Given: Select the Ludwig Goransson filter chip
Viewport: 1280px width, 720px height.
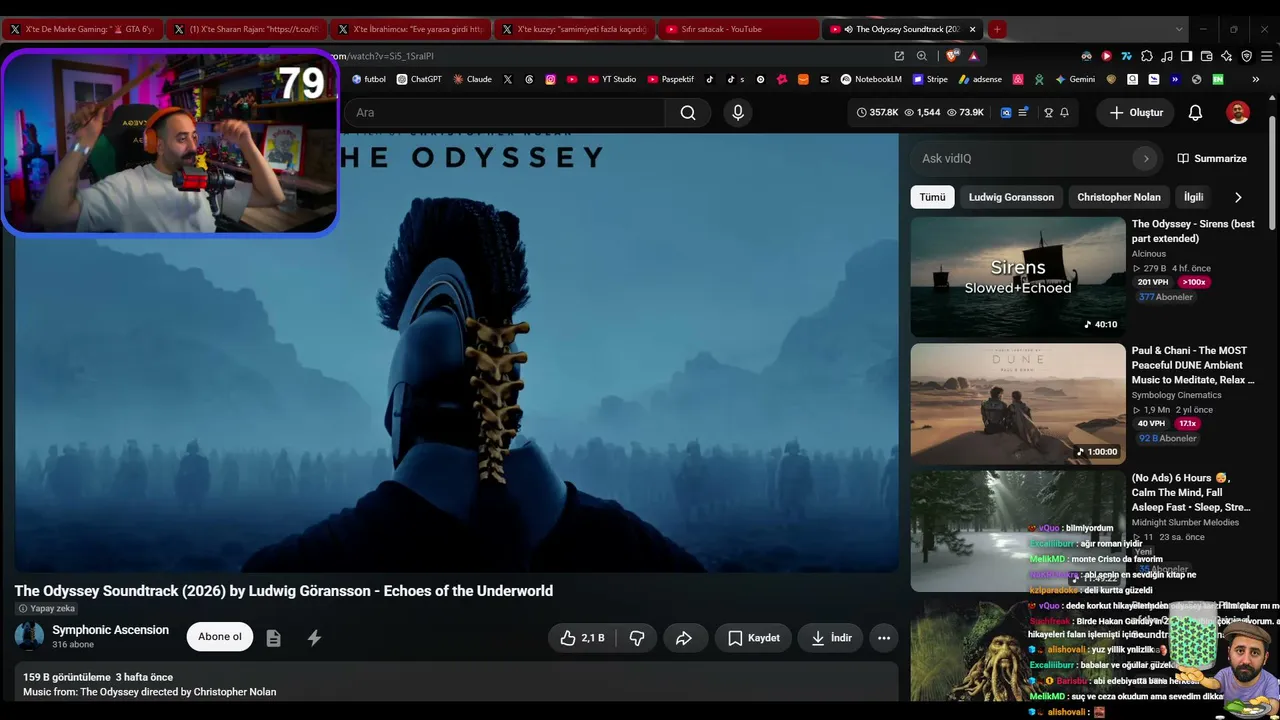Looking at the screenshot, I should click(x=1011, y=197).
